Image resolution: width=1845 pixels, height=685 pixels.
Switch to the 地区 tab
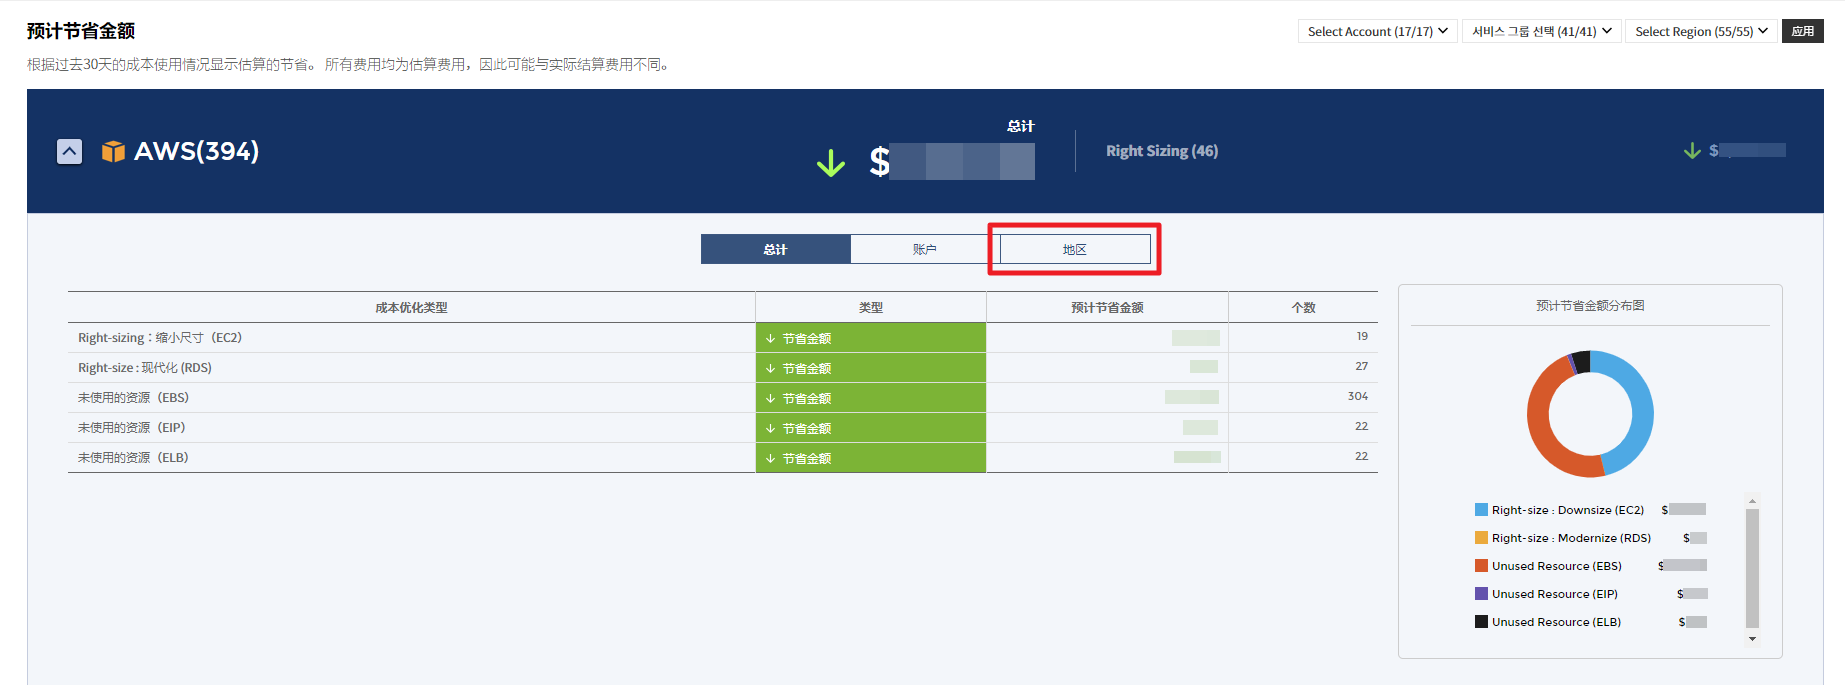[1074, 249]
